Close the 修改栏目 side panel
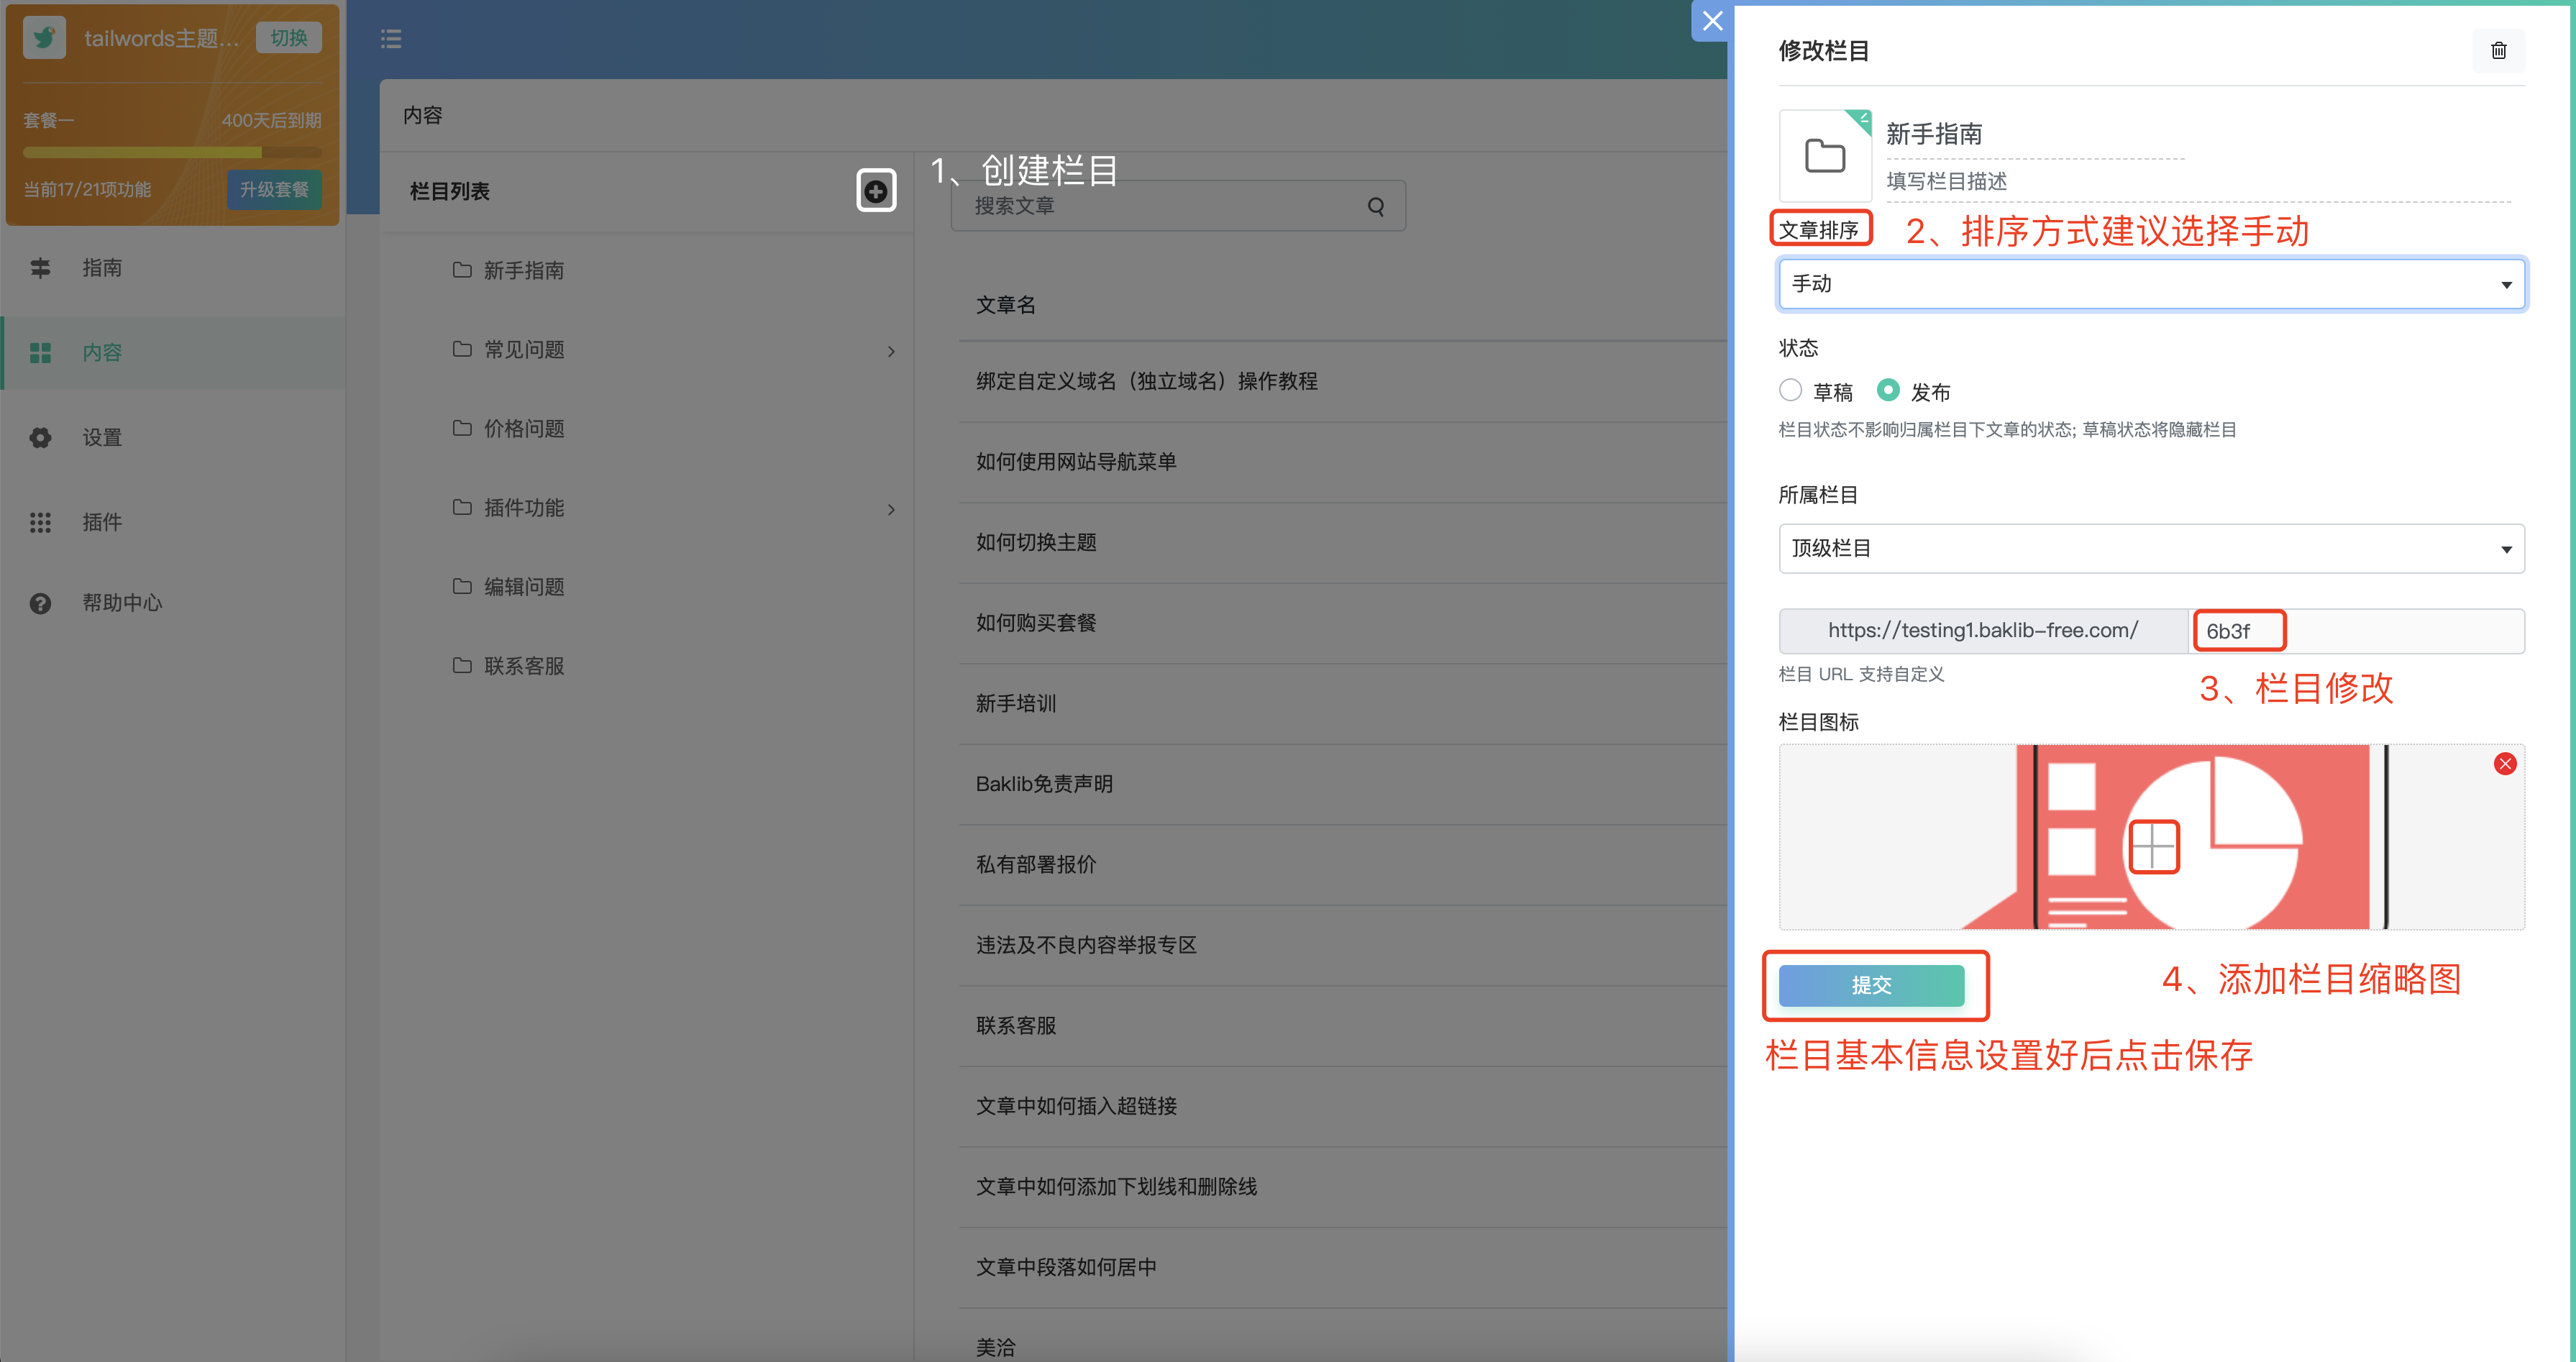Viewport: 2576px width, 1362px height. (1712, 21)
